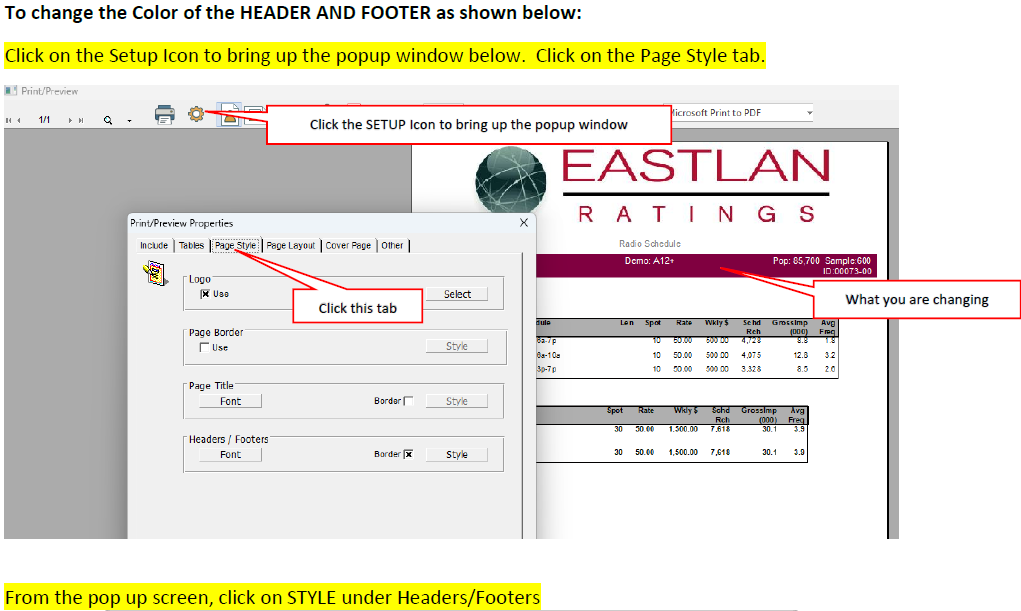This screenshot has width=1021, height=611.
Task: Go to previous page arrow
Action: click(x=20, y=121)
